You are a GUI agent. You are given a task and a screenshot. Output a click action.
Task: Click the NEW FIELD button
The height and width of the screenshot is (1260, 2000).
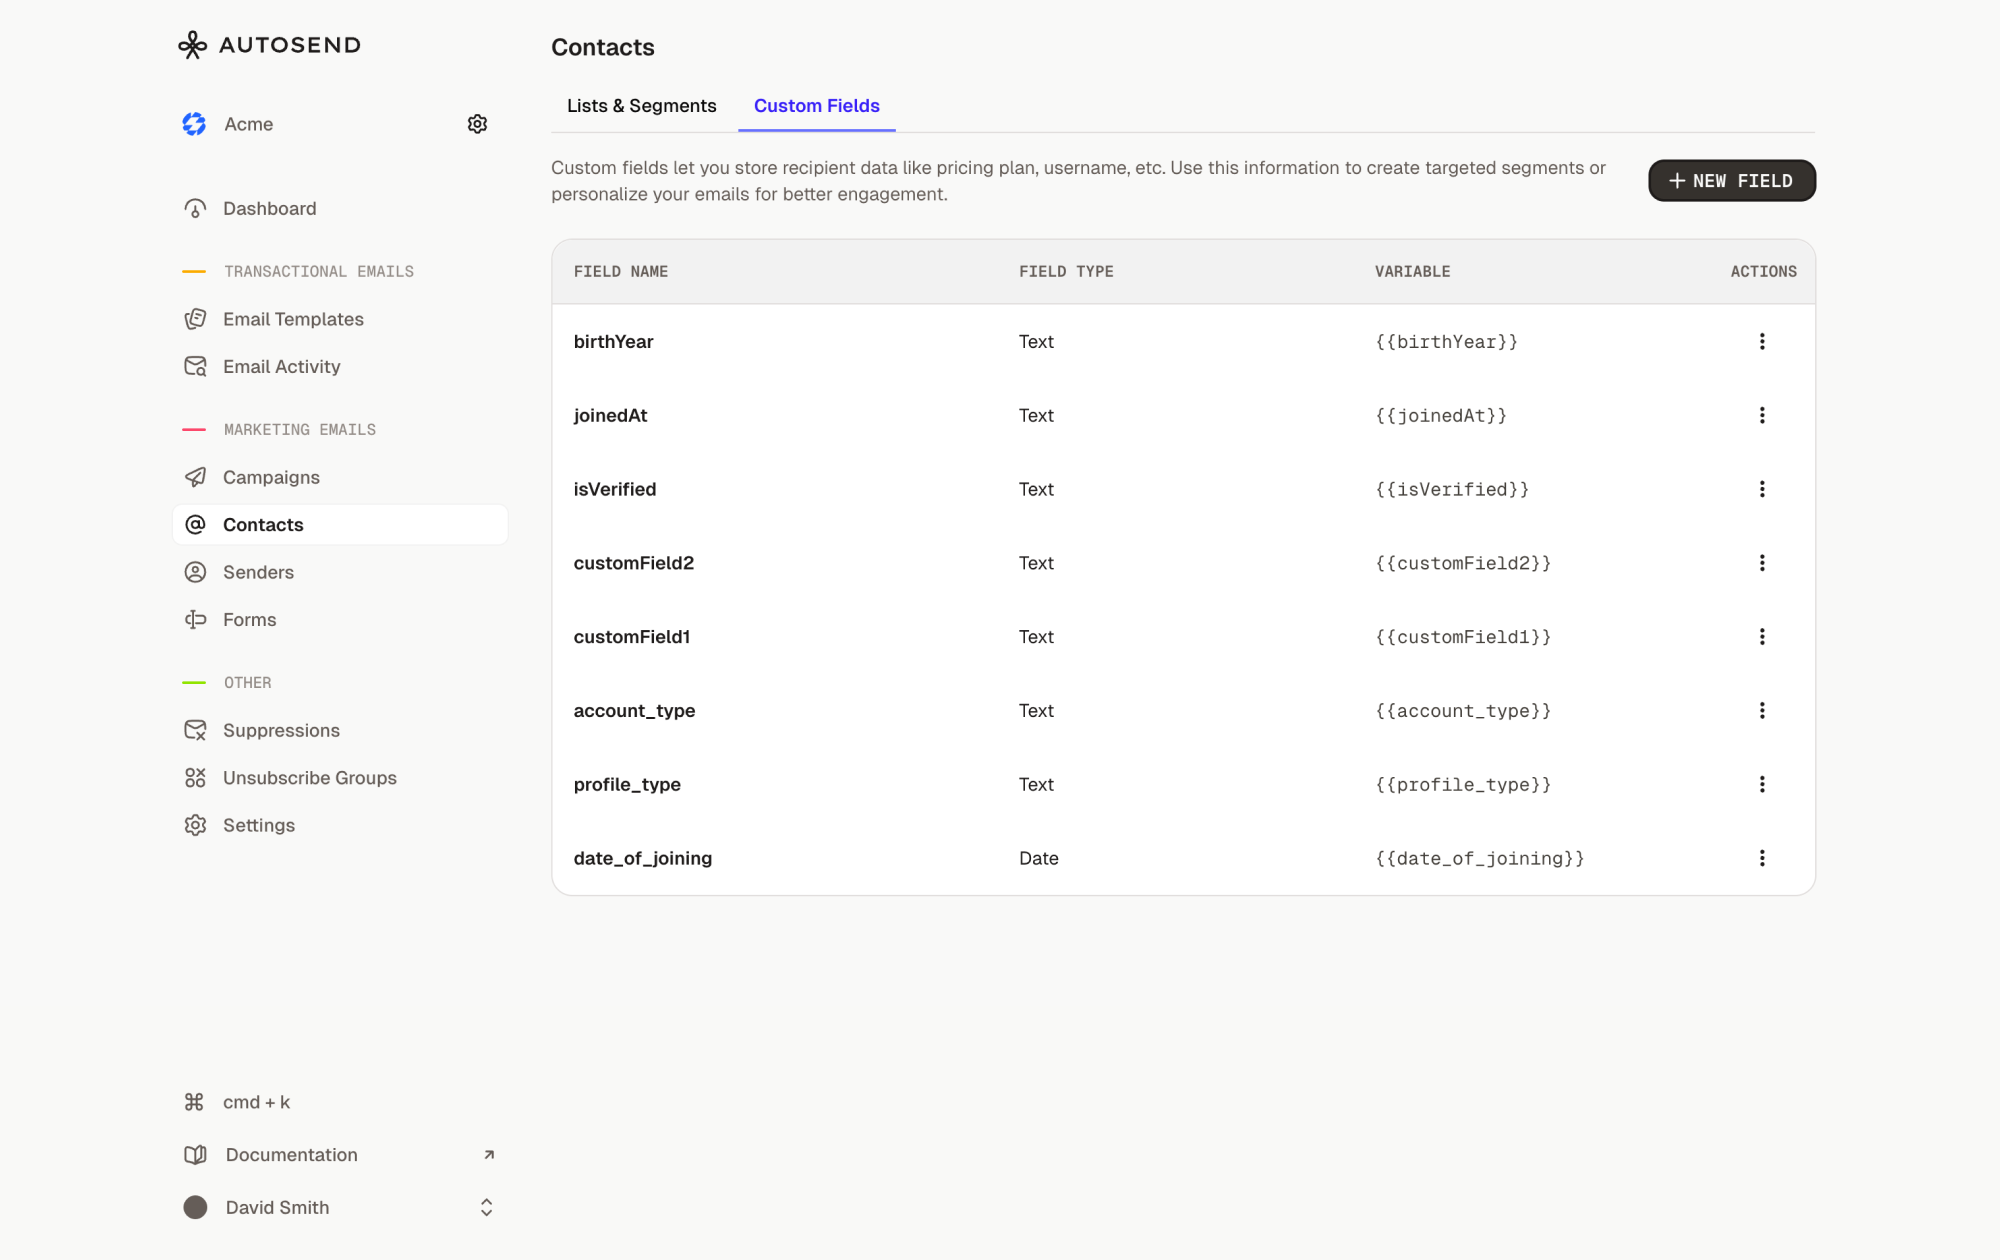(1731, 181)
